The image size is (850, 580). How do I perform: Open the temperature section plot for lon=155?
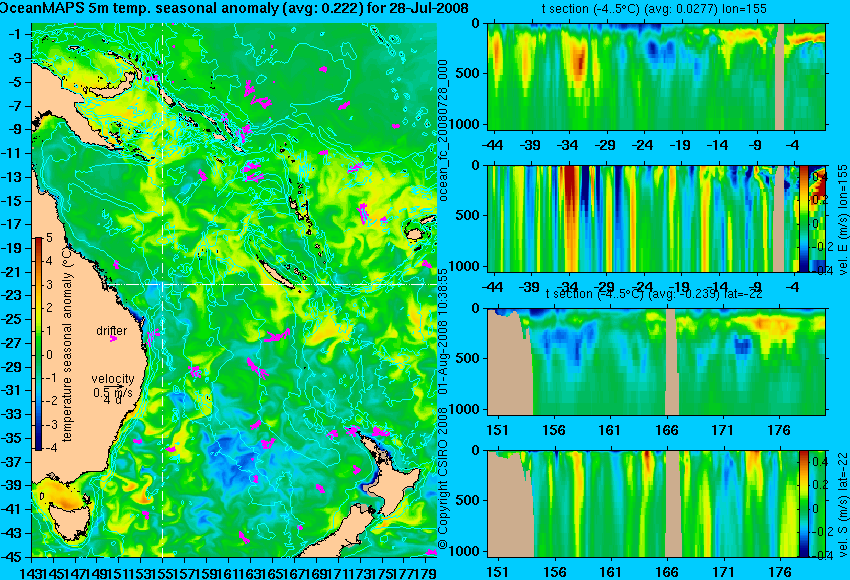click(x=657, y=76)
